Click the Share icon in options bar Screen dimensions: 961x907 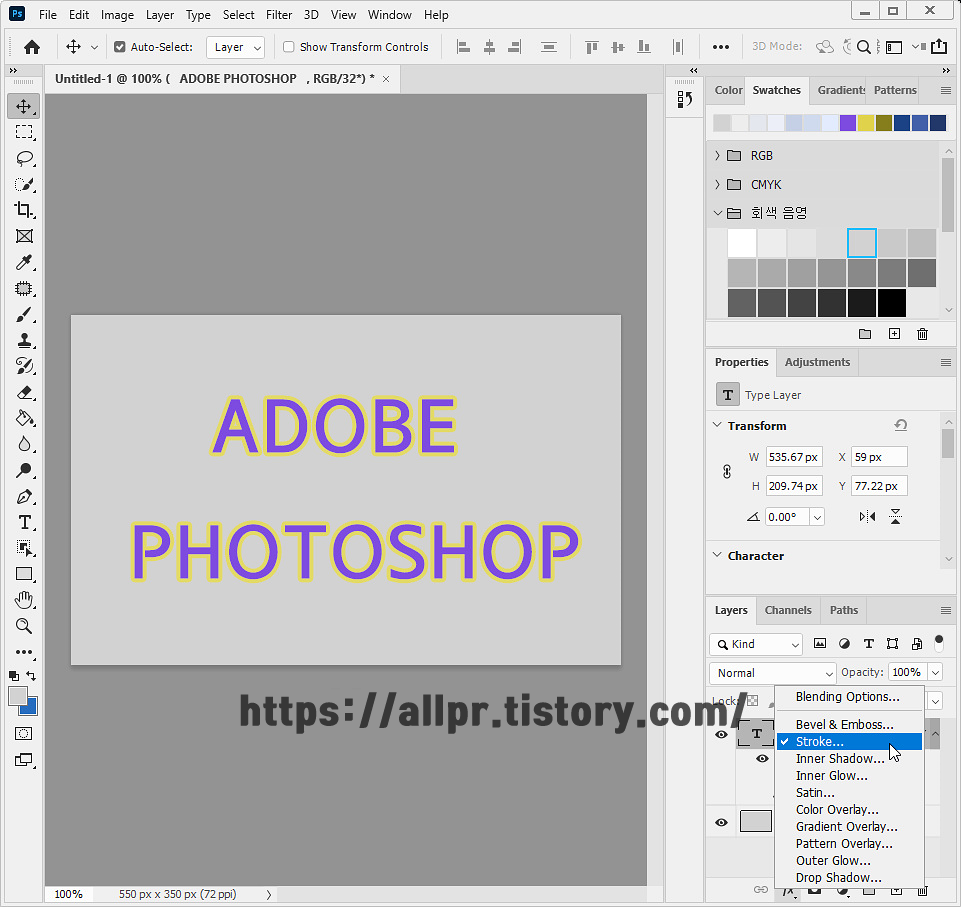click(x=939, y=47)
